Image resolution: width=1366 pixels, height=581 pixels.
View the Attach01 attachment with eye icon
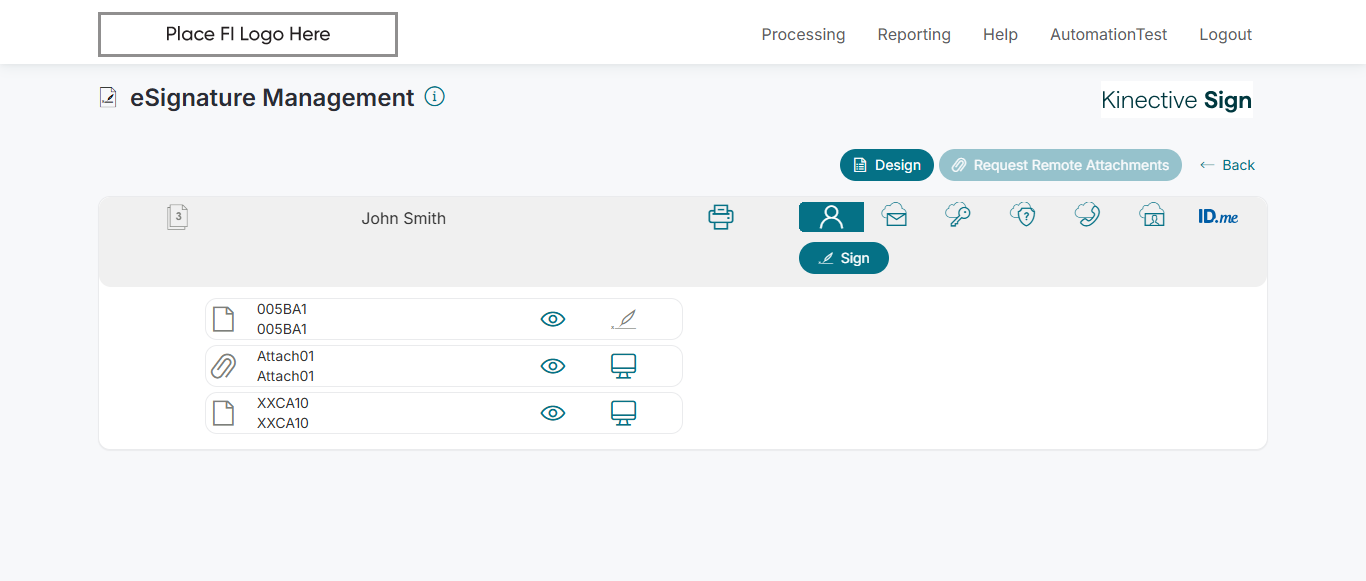[553, 366]
